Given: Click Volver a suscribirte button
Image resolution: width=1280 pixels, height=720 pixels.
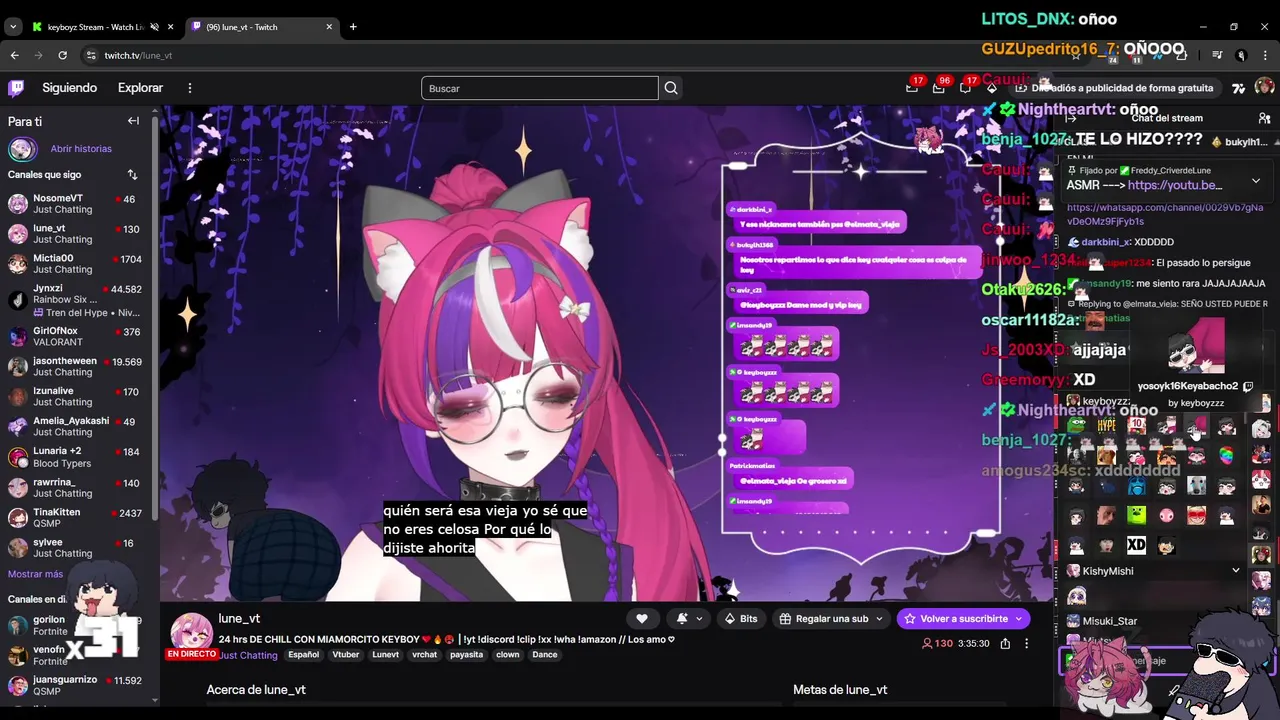Looking at the screenshot, I should [x=963, y=619].
